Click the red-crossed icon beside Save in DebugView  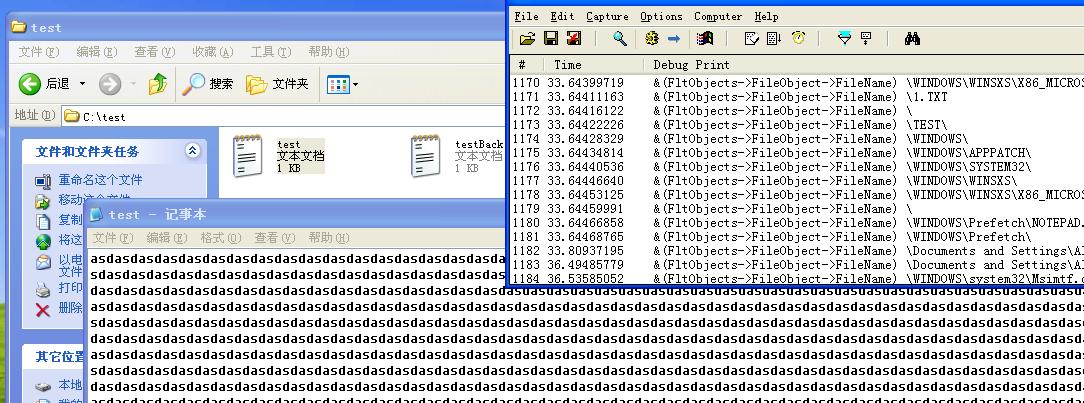point(574,39)
